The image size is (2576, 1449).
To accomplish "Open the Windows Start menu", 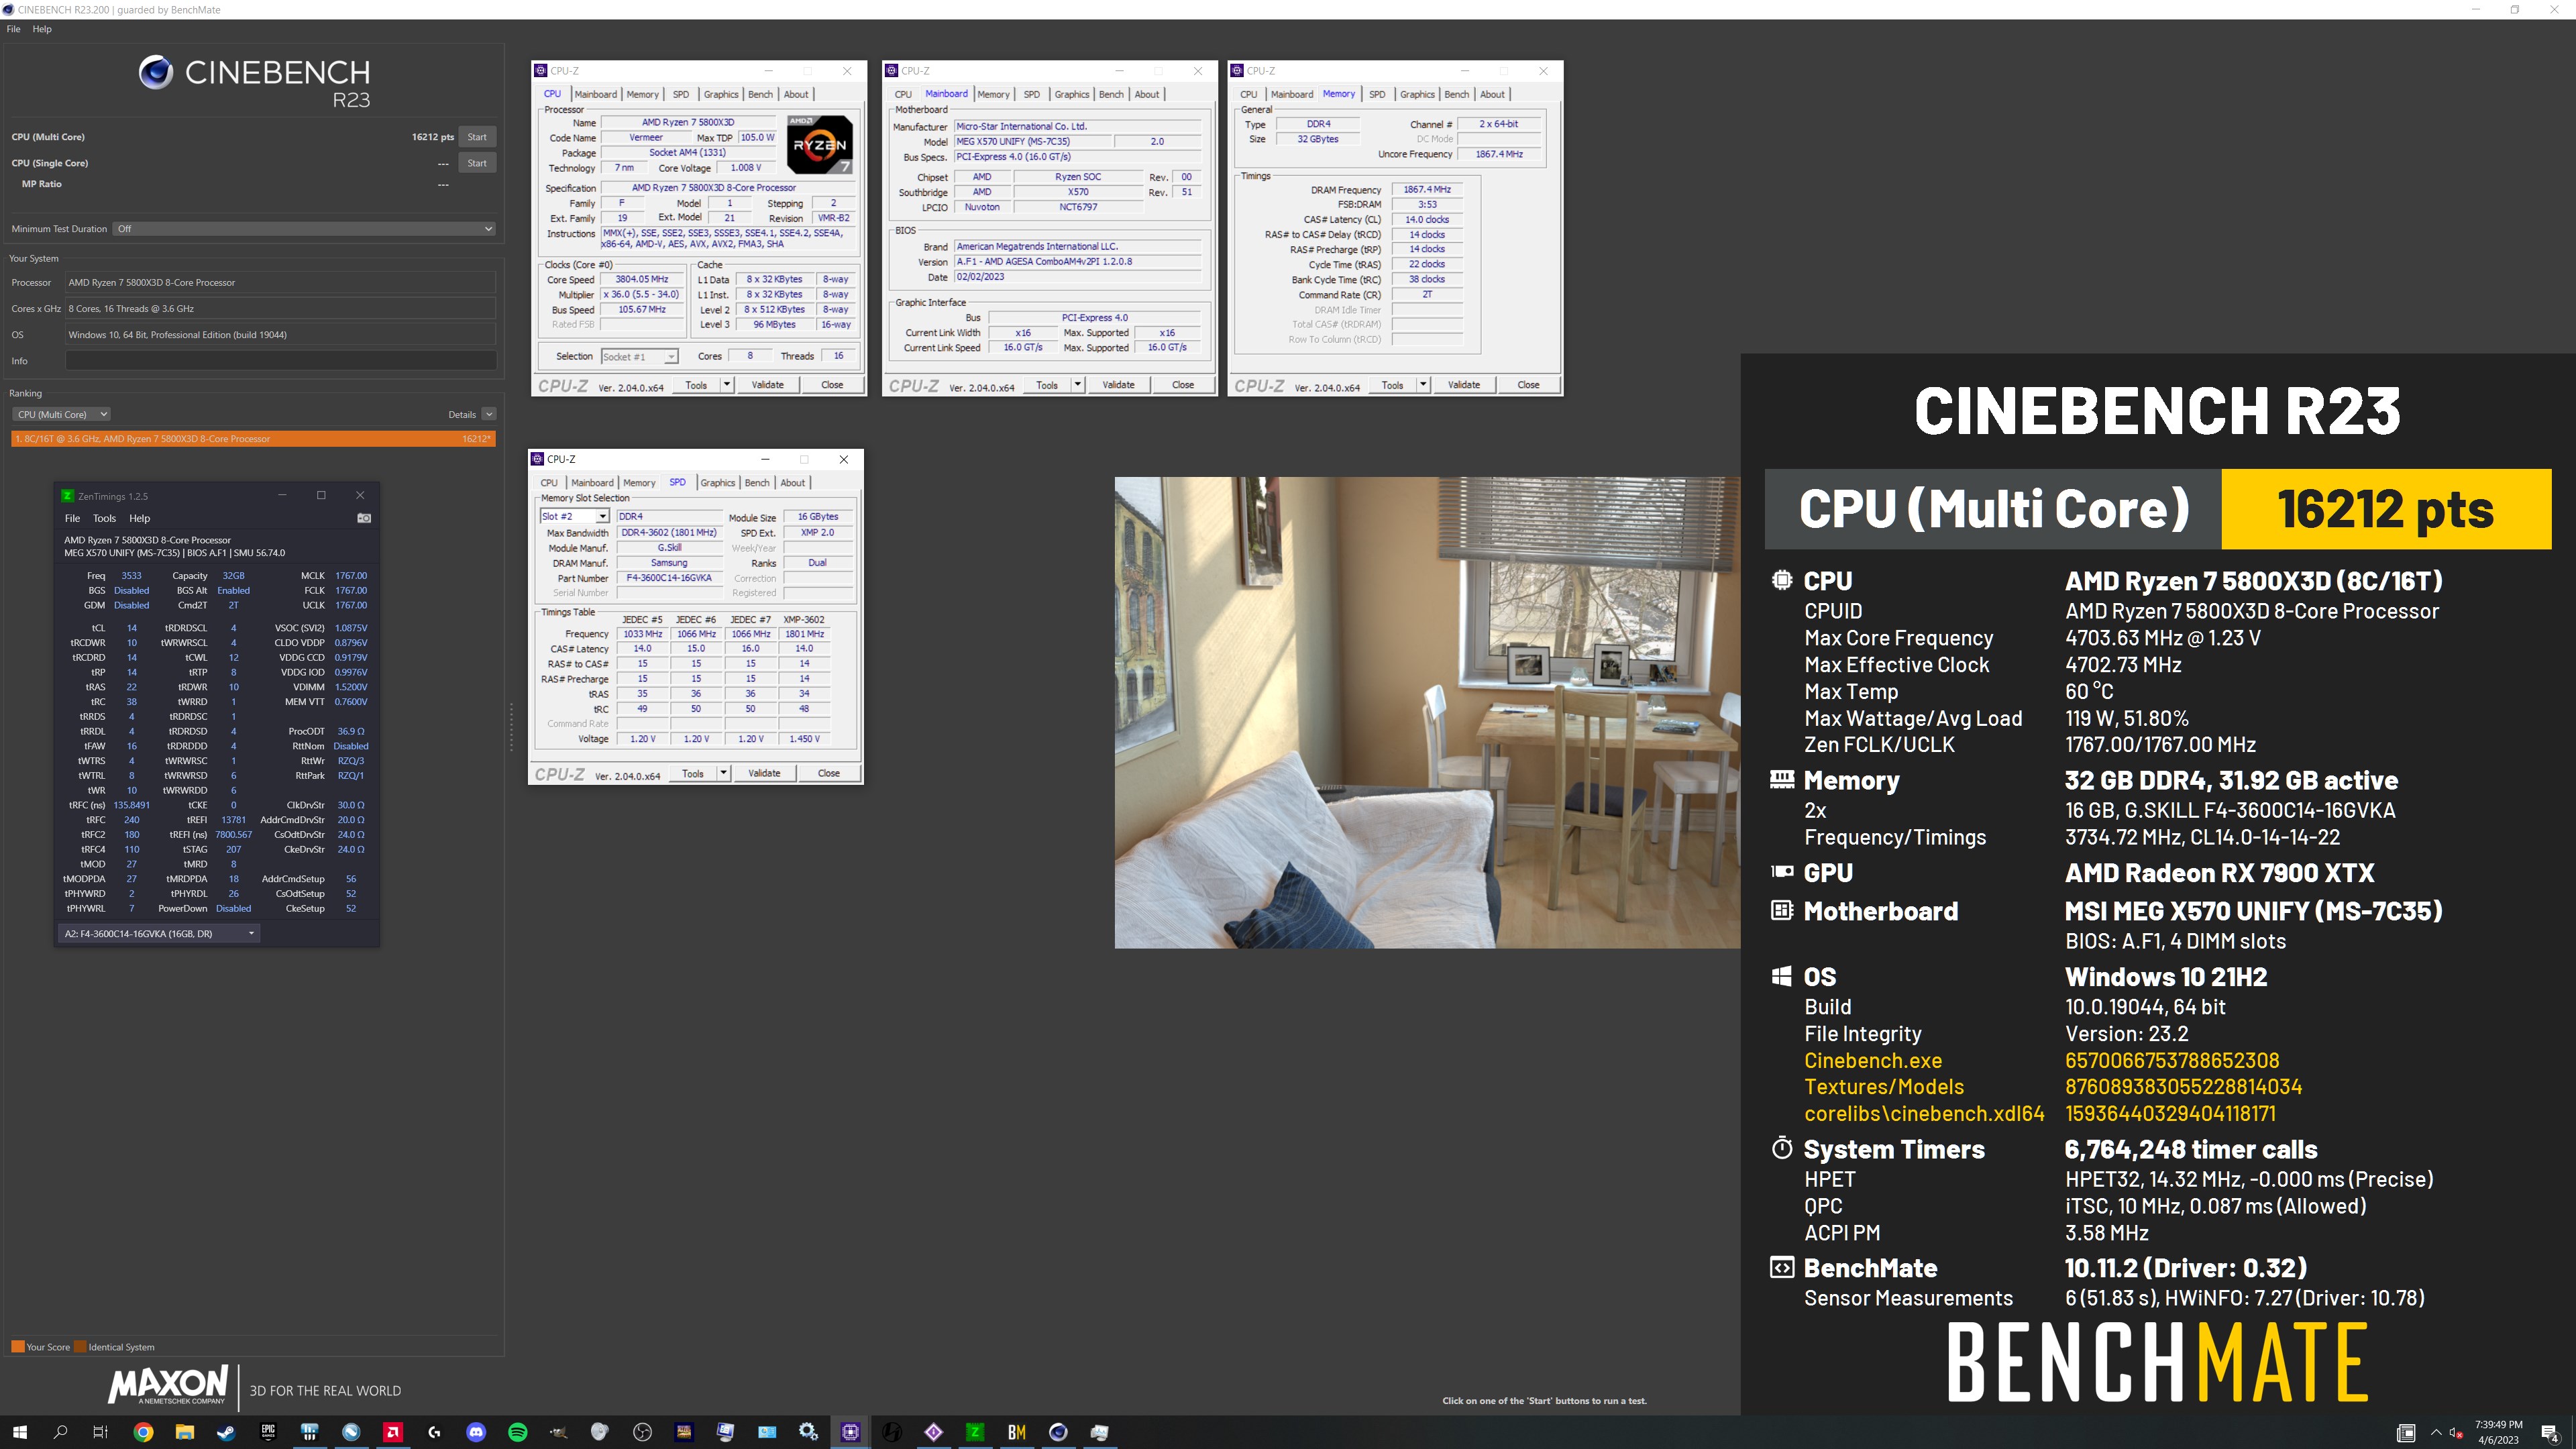I will (19, 1432).
